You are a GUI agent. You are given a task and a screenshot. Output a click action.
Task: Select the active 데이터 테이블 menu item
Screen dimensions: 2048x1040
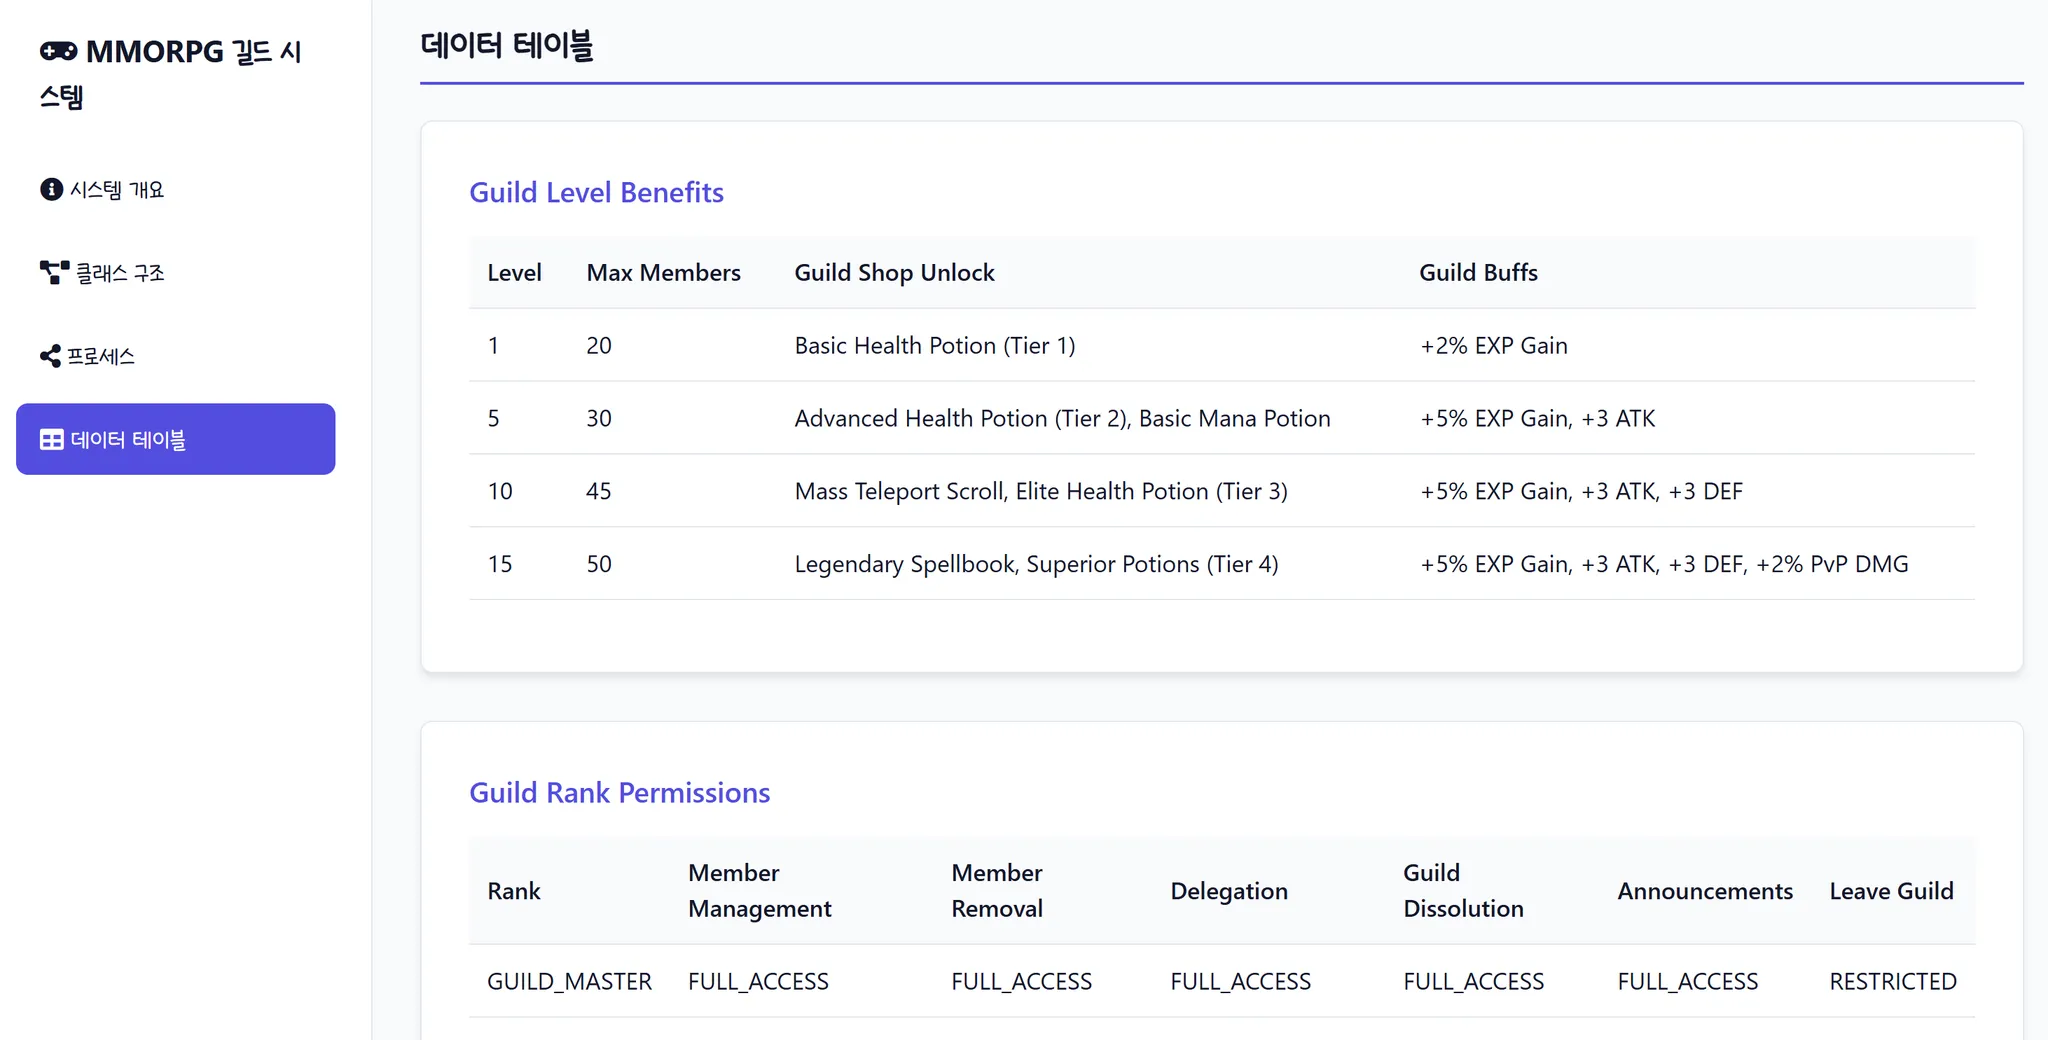click(x=175, y=439)
